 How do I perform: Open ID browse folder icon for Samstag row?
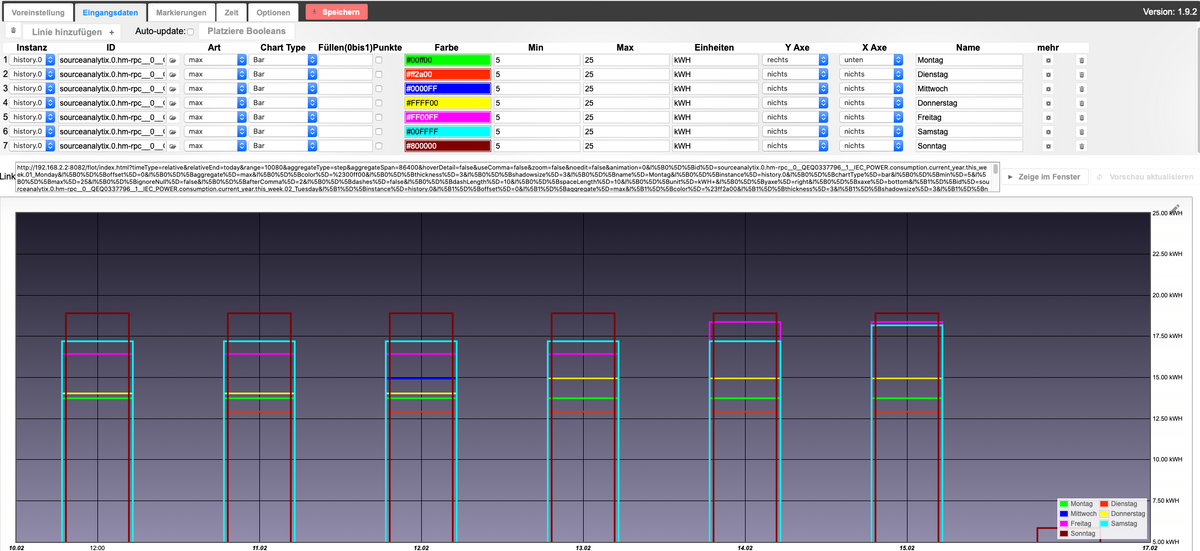click(172, 131)
